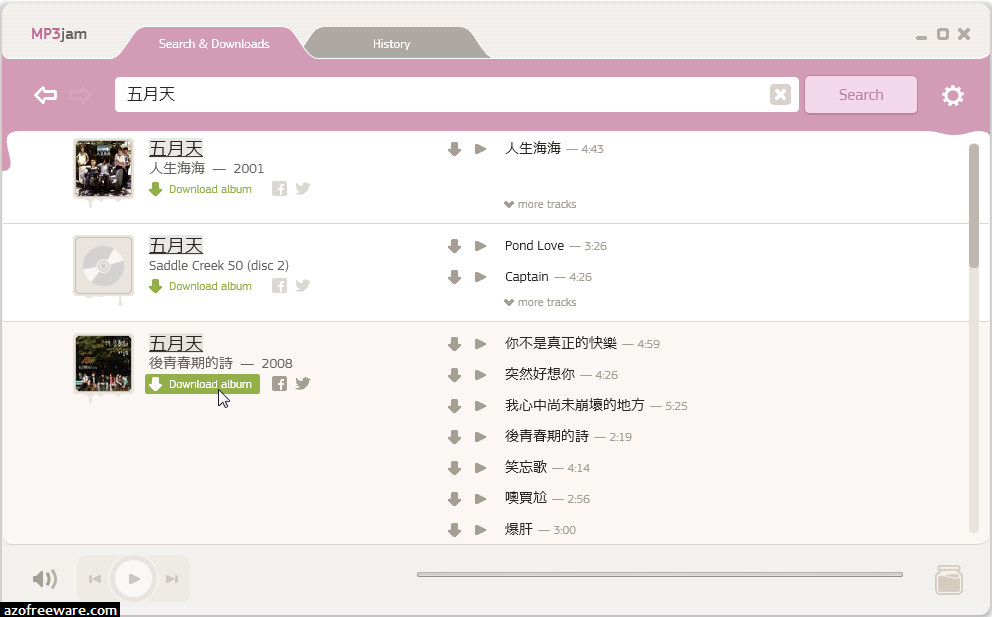The height and width of the screenshot is (617, 992).
Task: Share 後青春期的詩 album on Twitter
Action: (x=303, y=383)
